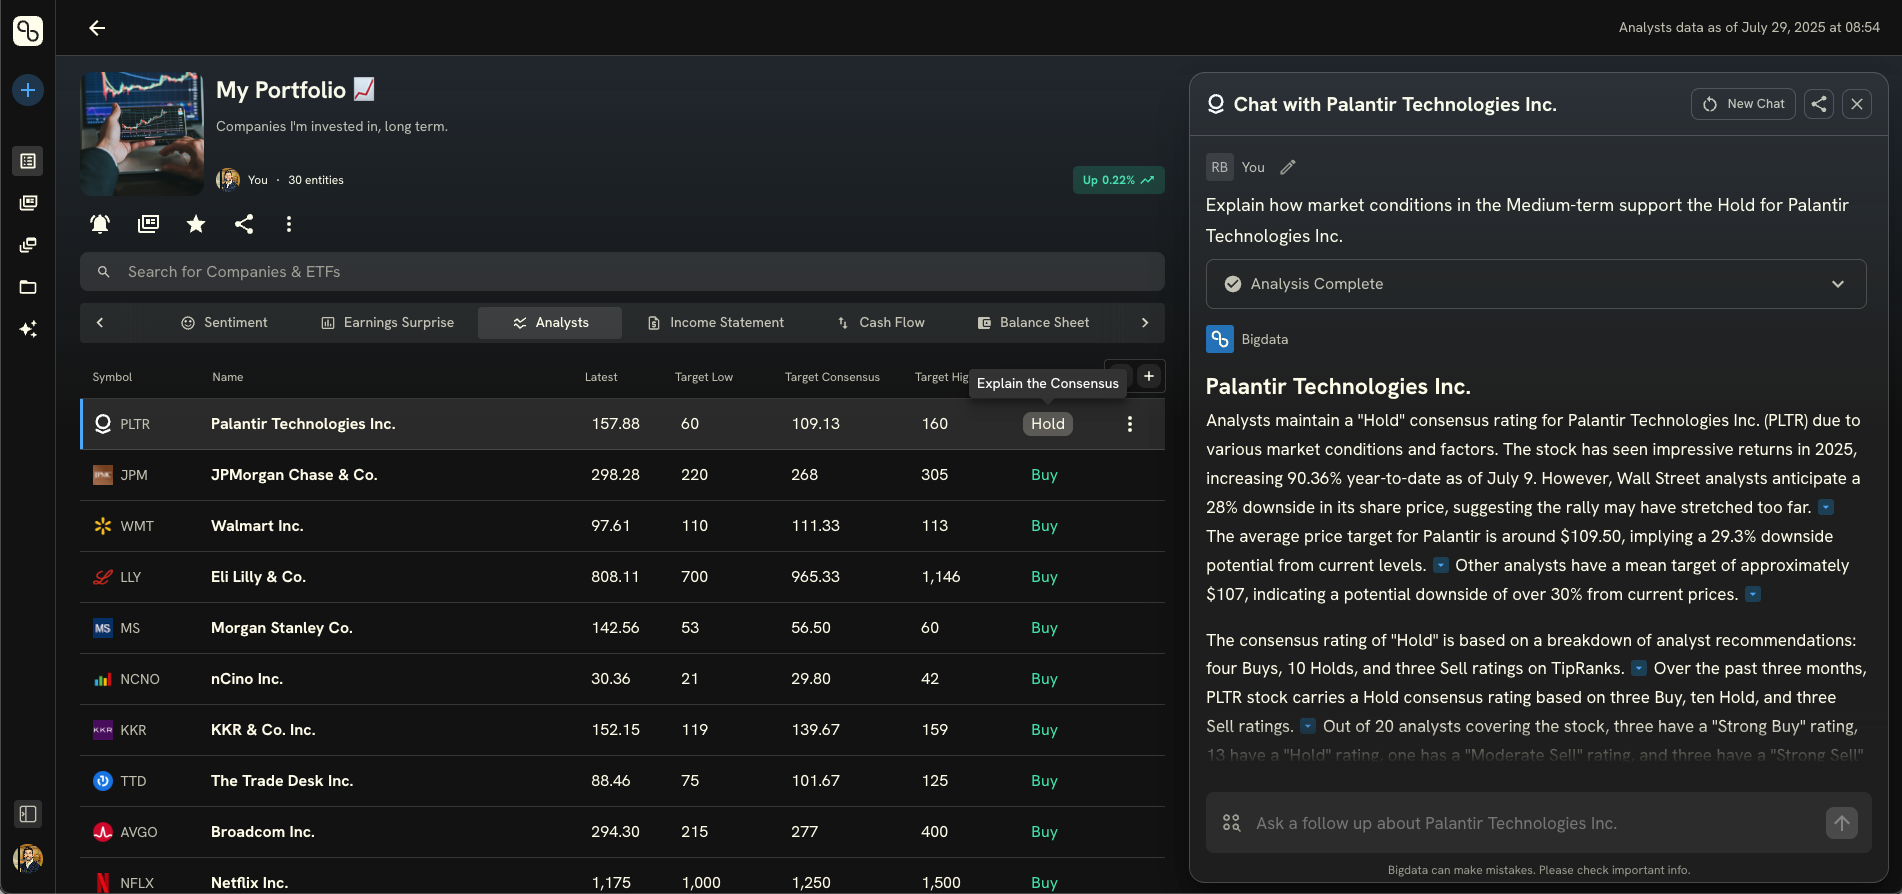The width and height of the screenshot is (1902, 894).
Task: Click the nCino bar chart logo icon
Action: (103, 679)
